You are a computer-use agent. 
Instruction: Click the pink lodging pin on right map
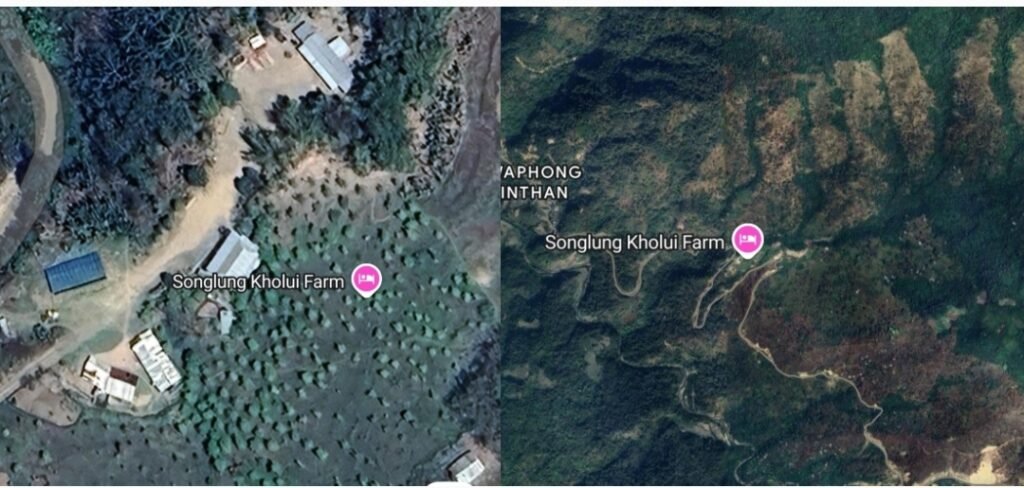748,240
